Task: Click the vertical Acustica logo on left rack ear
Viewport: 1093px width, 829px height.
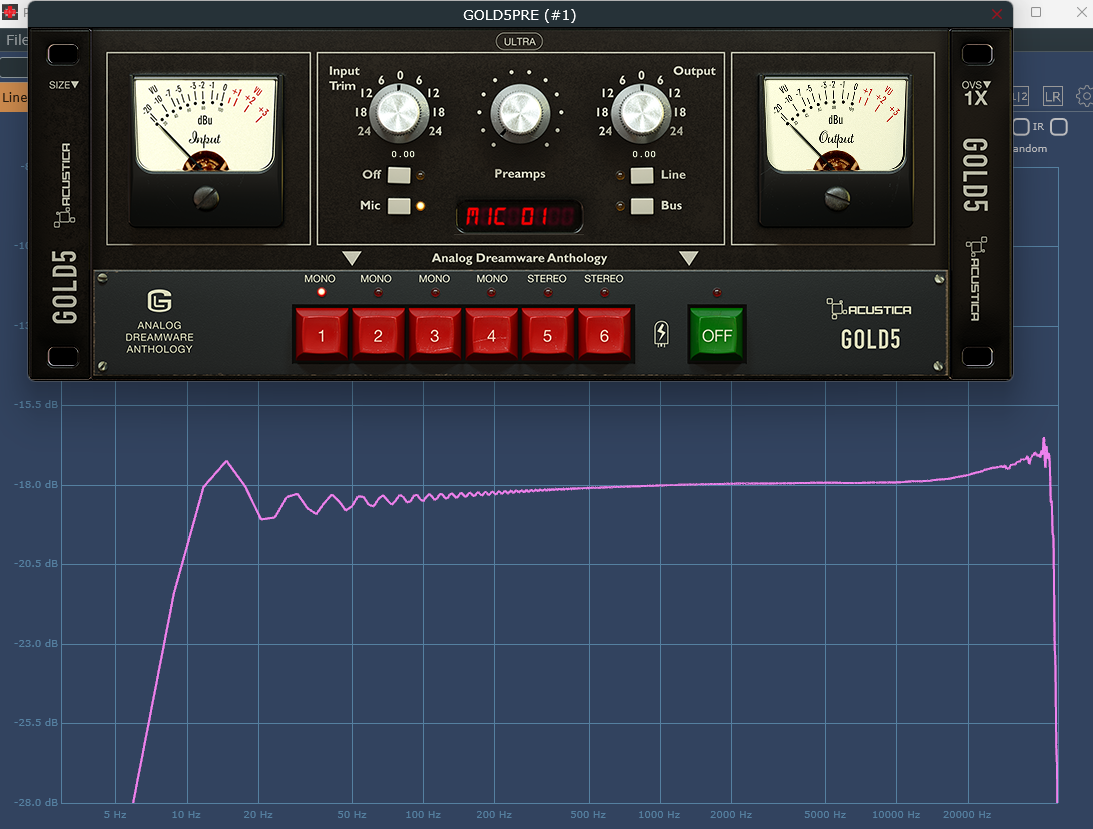Action: click(65, 185)
